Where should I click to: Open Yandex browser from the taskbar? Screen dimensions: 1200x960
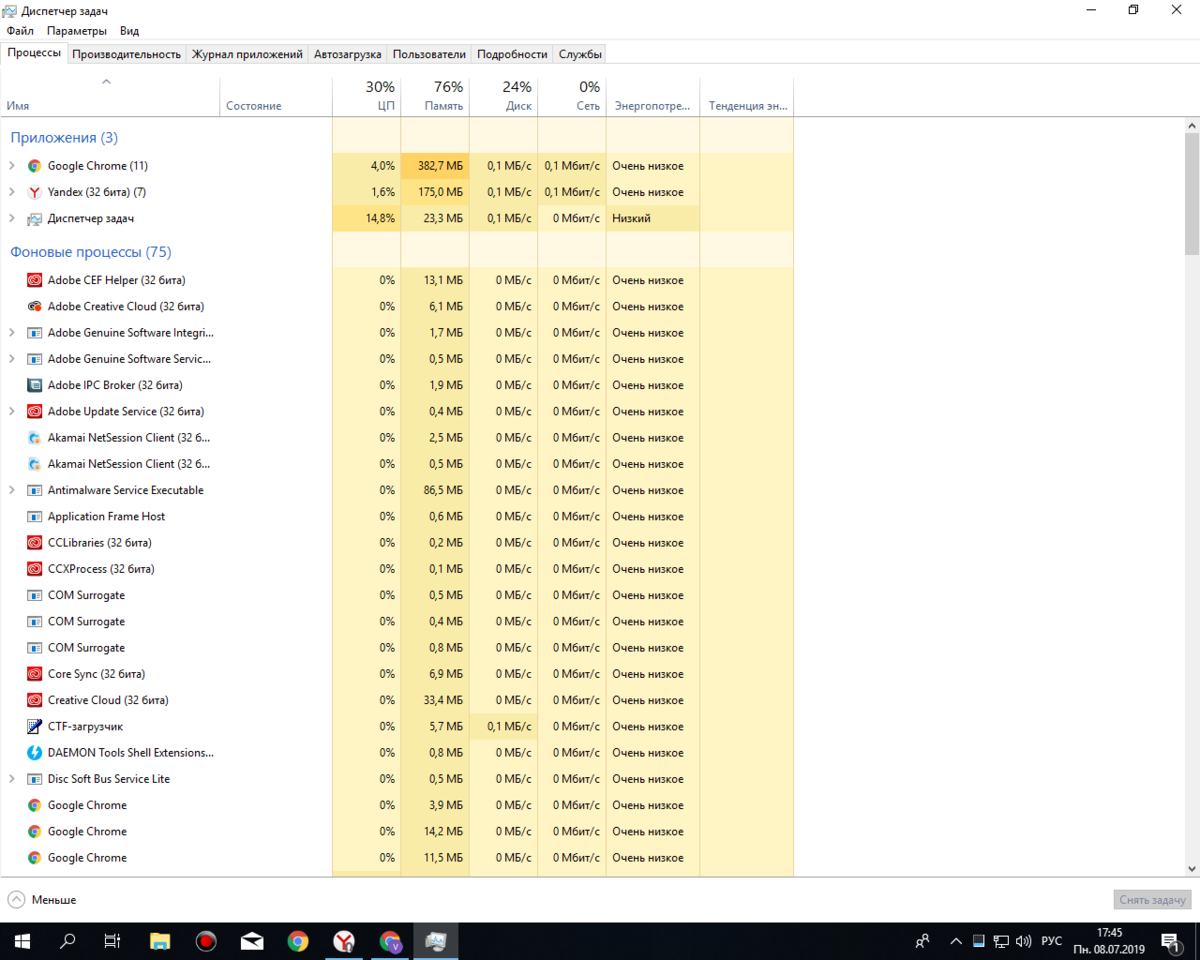(x=344, y=941)
